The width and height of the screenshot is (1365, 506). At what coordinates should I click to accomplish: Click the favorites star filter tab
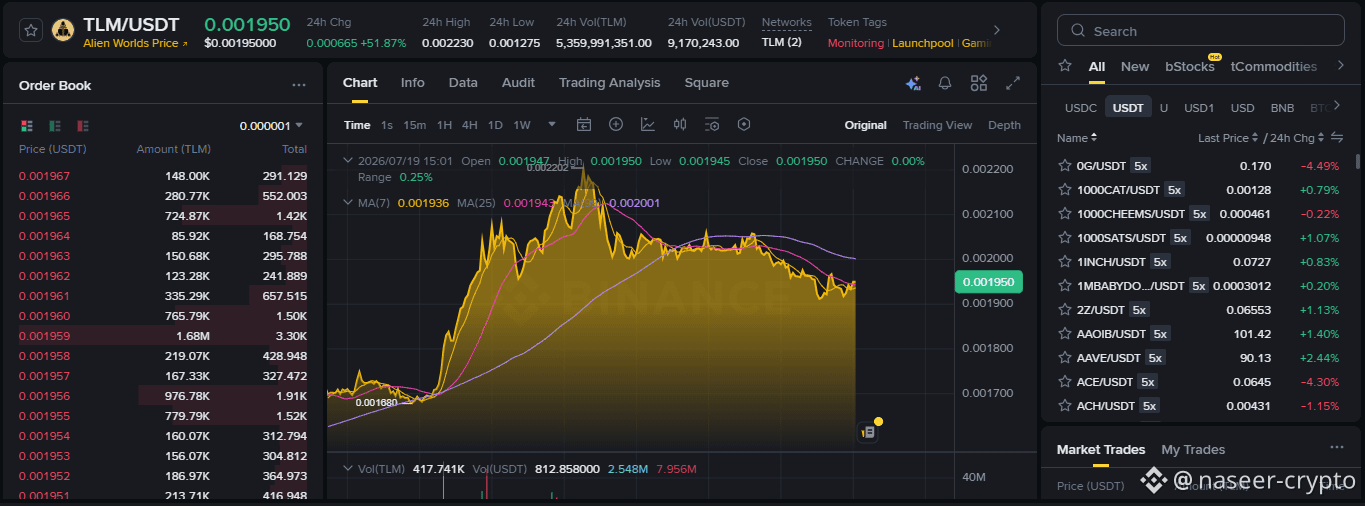point(1065,66)
